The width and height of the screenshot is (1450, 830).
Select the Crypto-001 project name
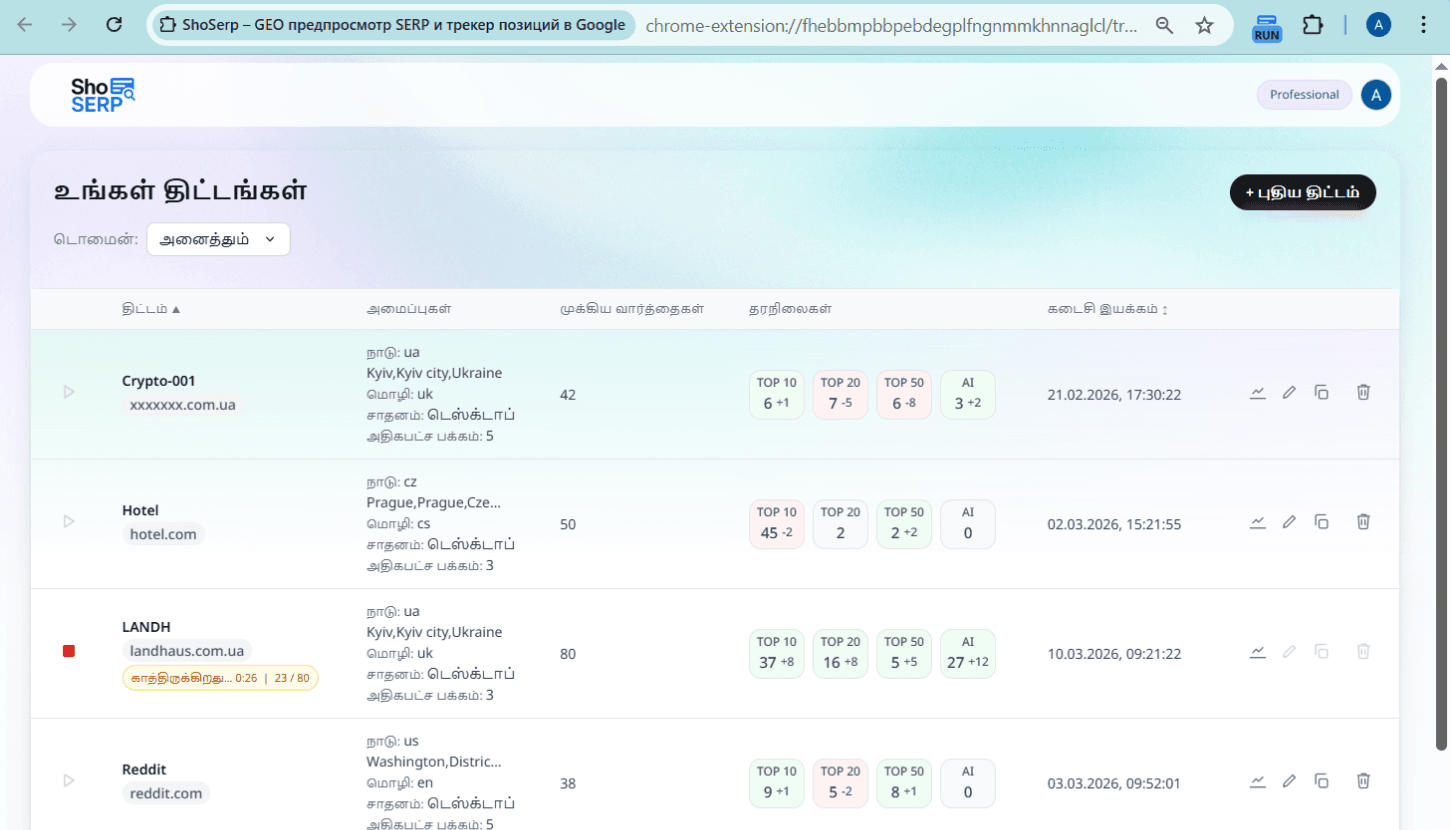coord(159,381)
